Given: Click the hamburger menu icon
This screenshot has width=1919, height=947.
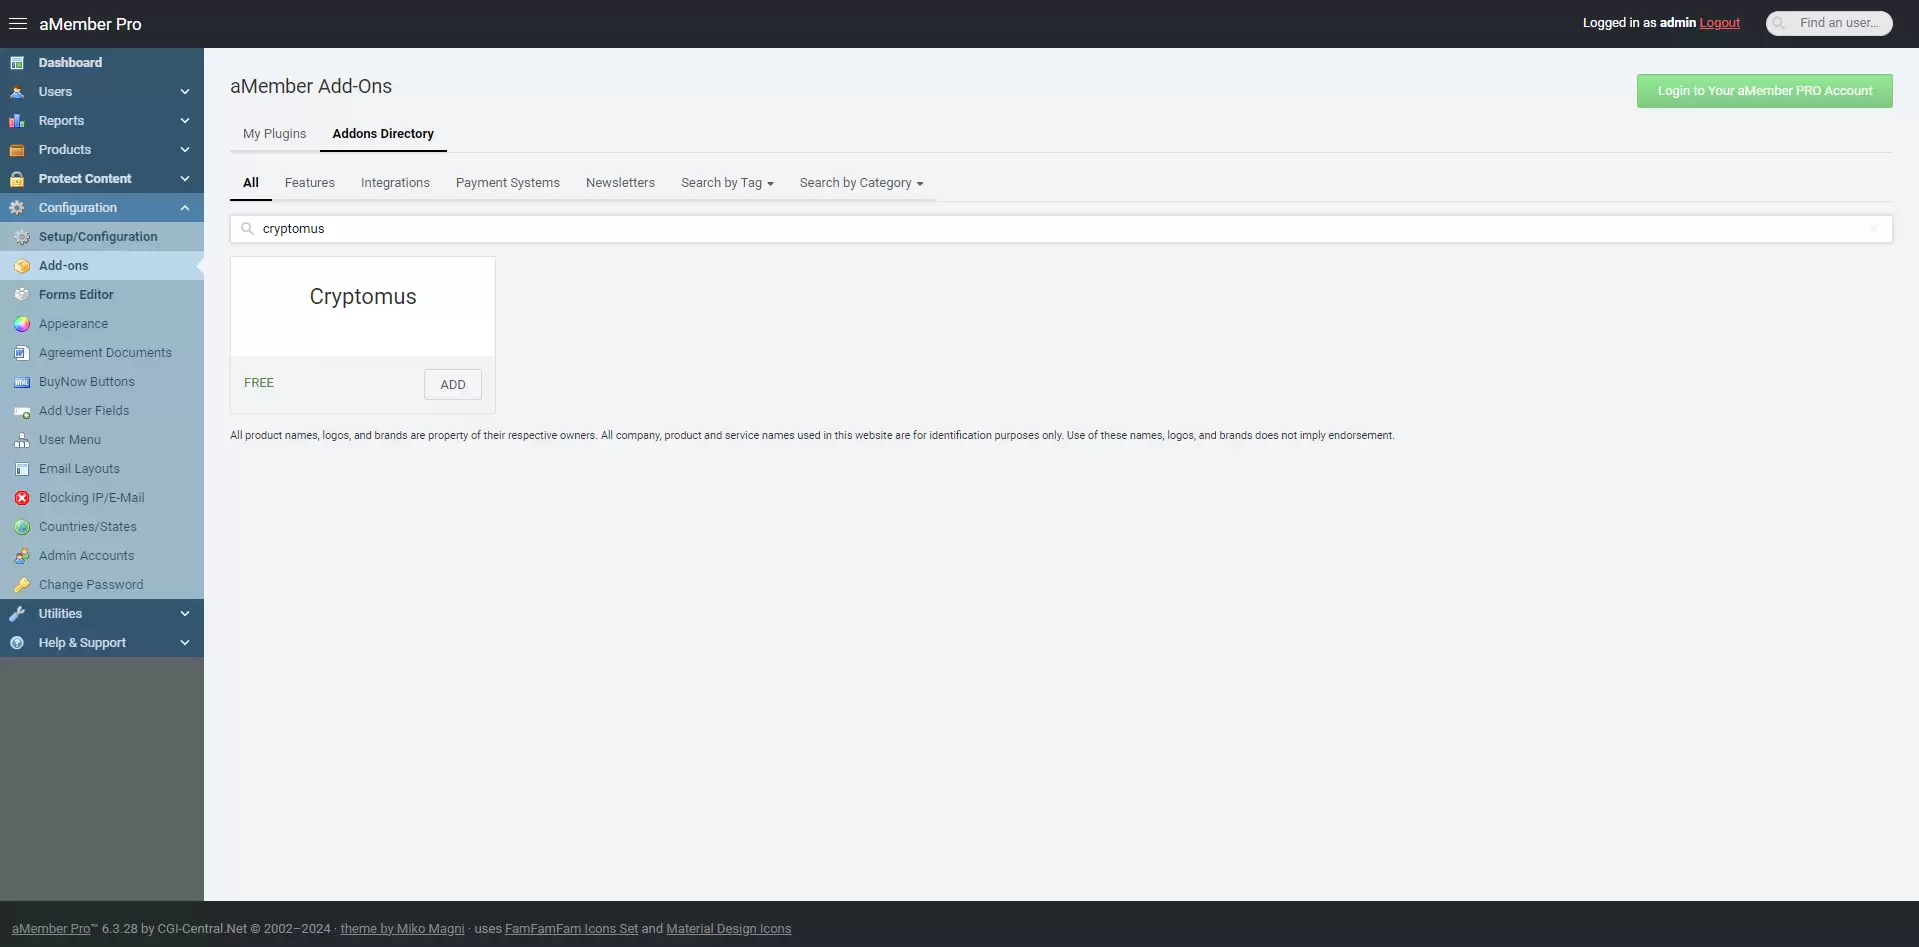Looking at the screenshot, I should [18, 23].
